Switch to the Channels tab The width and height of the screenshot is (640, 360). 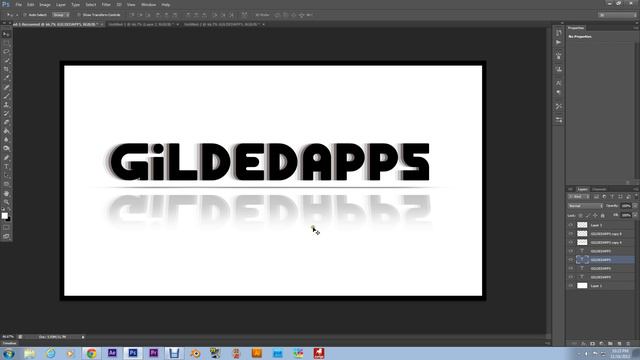599,189
